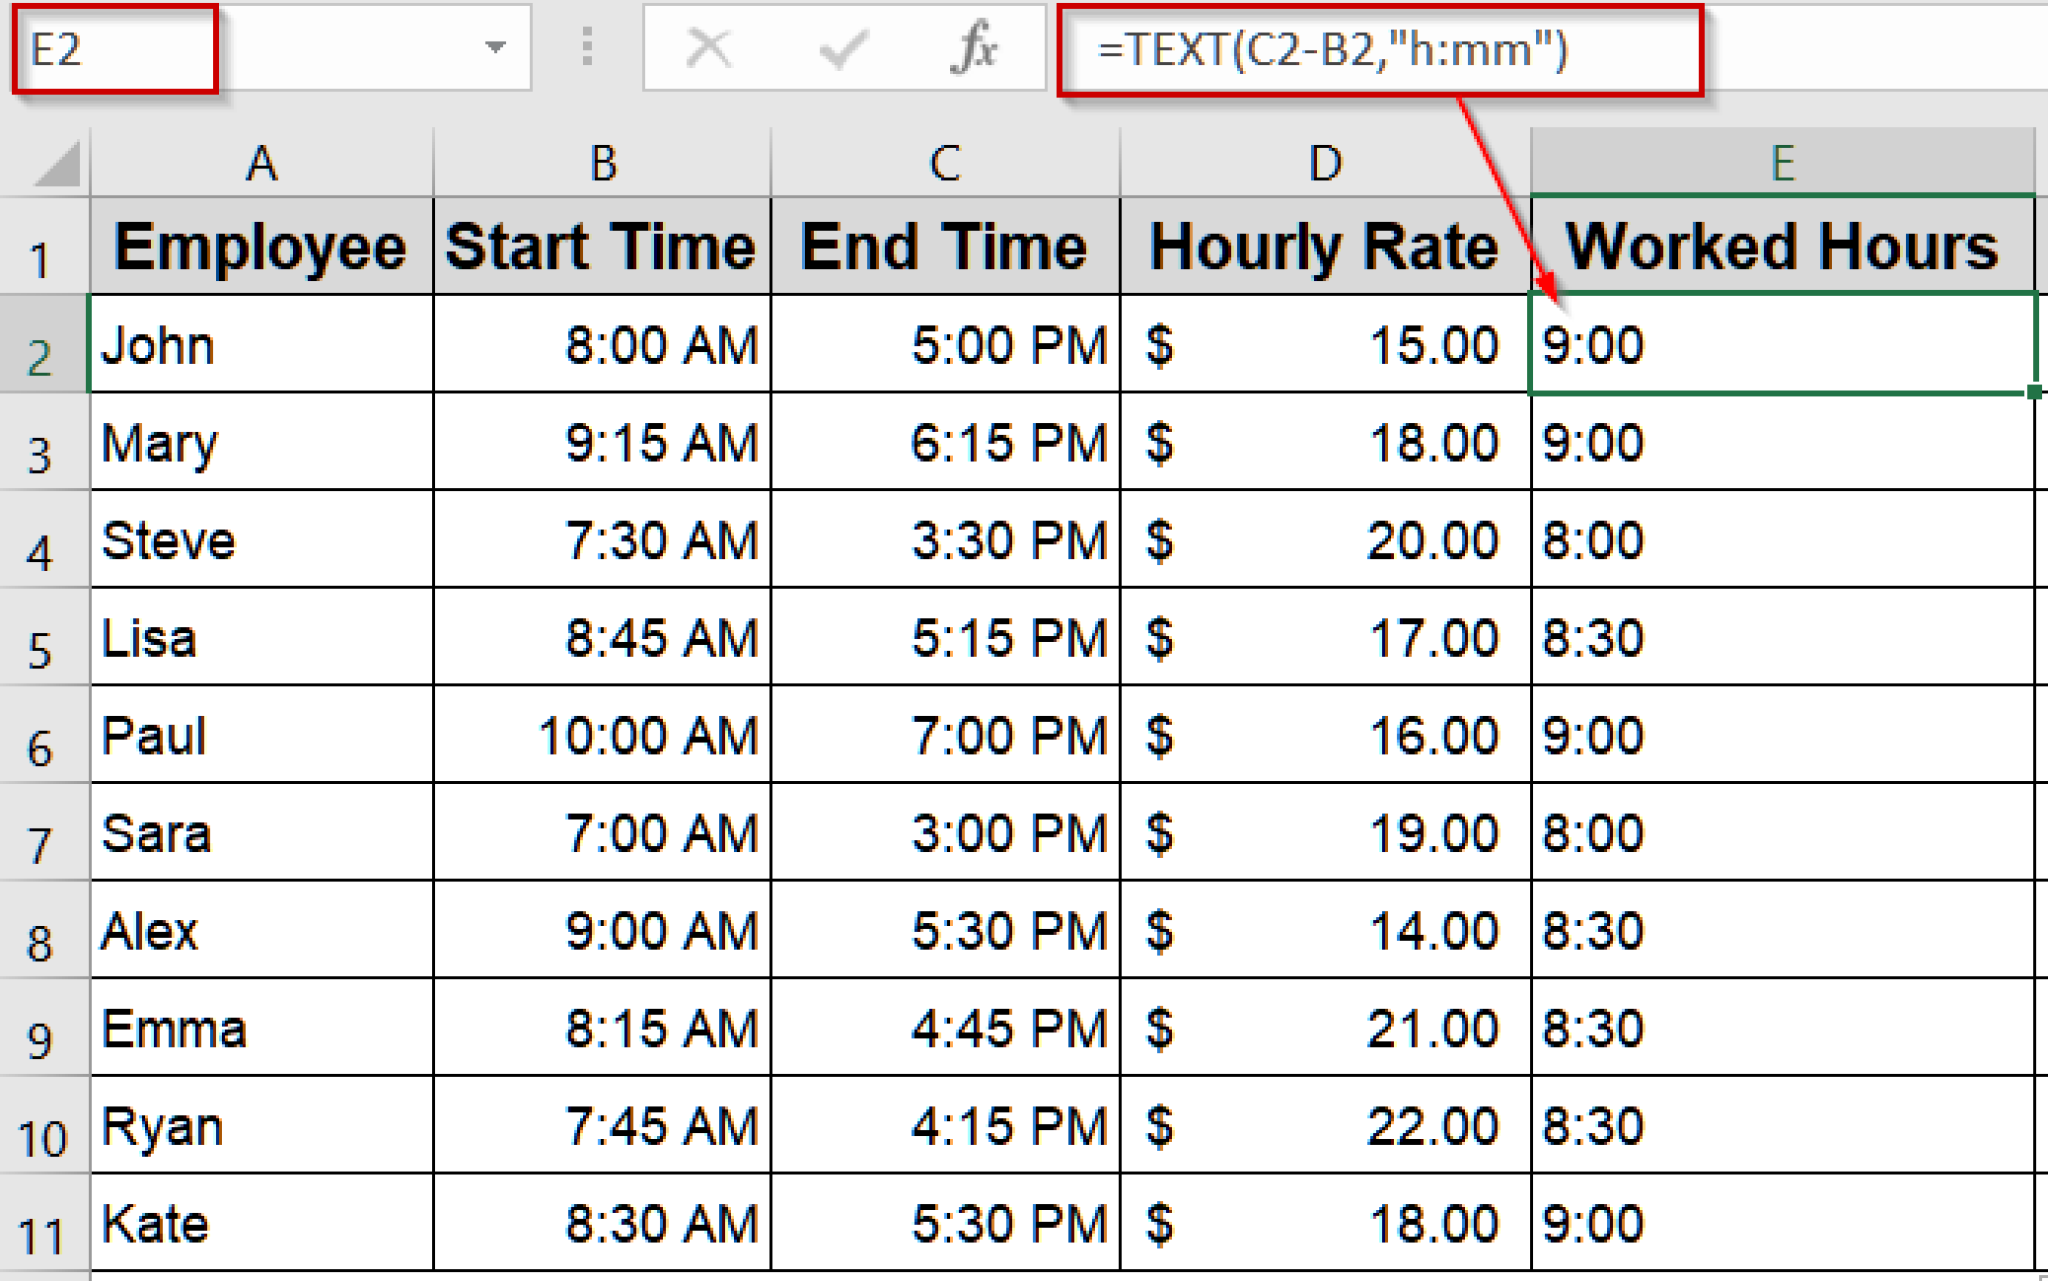Click the End Time header cell
2048x1281 pixels.
point(945,246)
